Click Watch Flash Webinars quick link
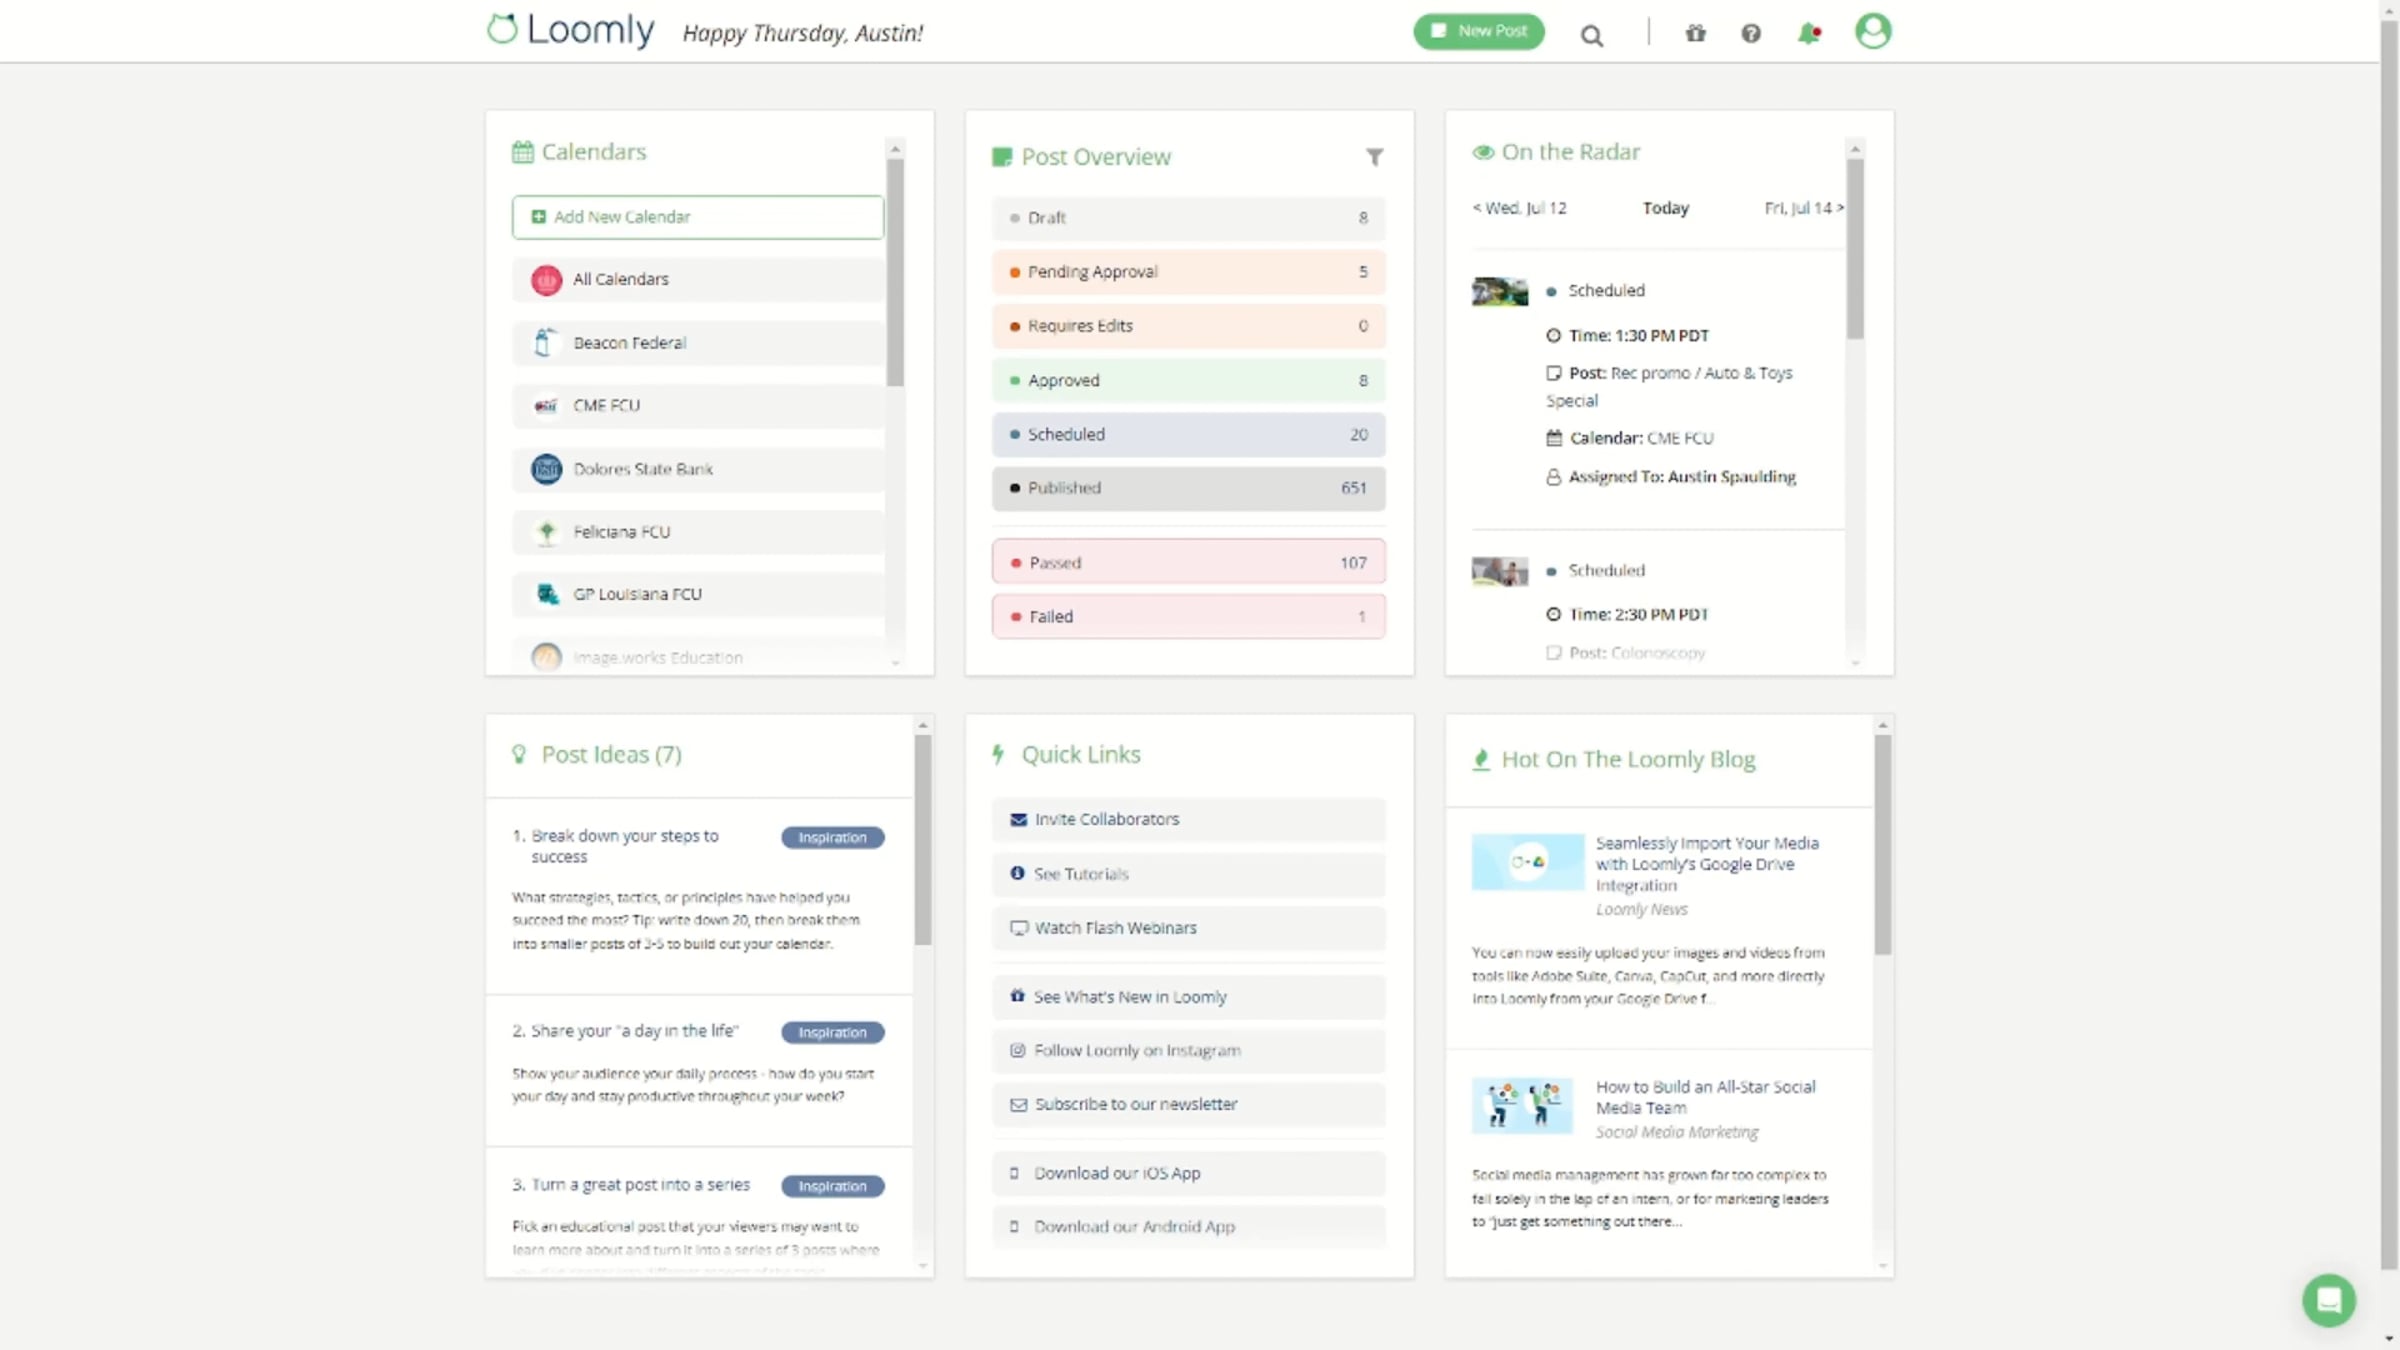This screenshot has width=2400, height=1350. click(1188, 928)
